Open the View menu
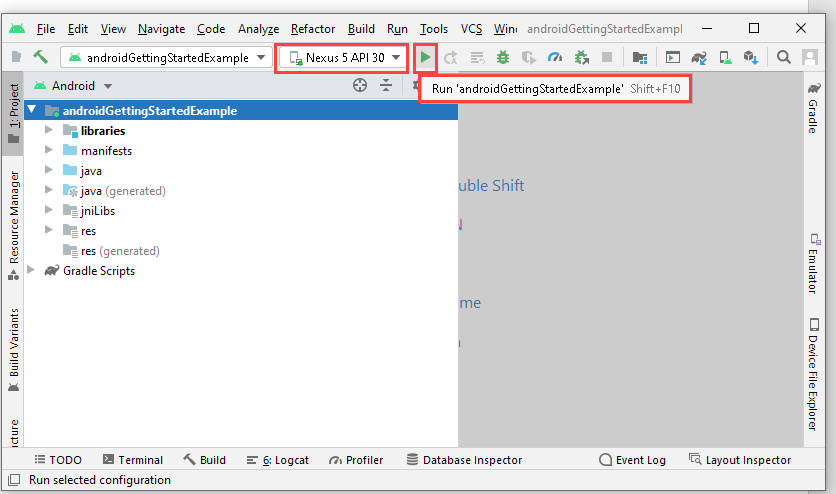 (x=113, y=29)
